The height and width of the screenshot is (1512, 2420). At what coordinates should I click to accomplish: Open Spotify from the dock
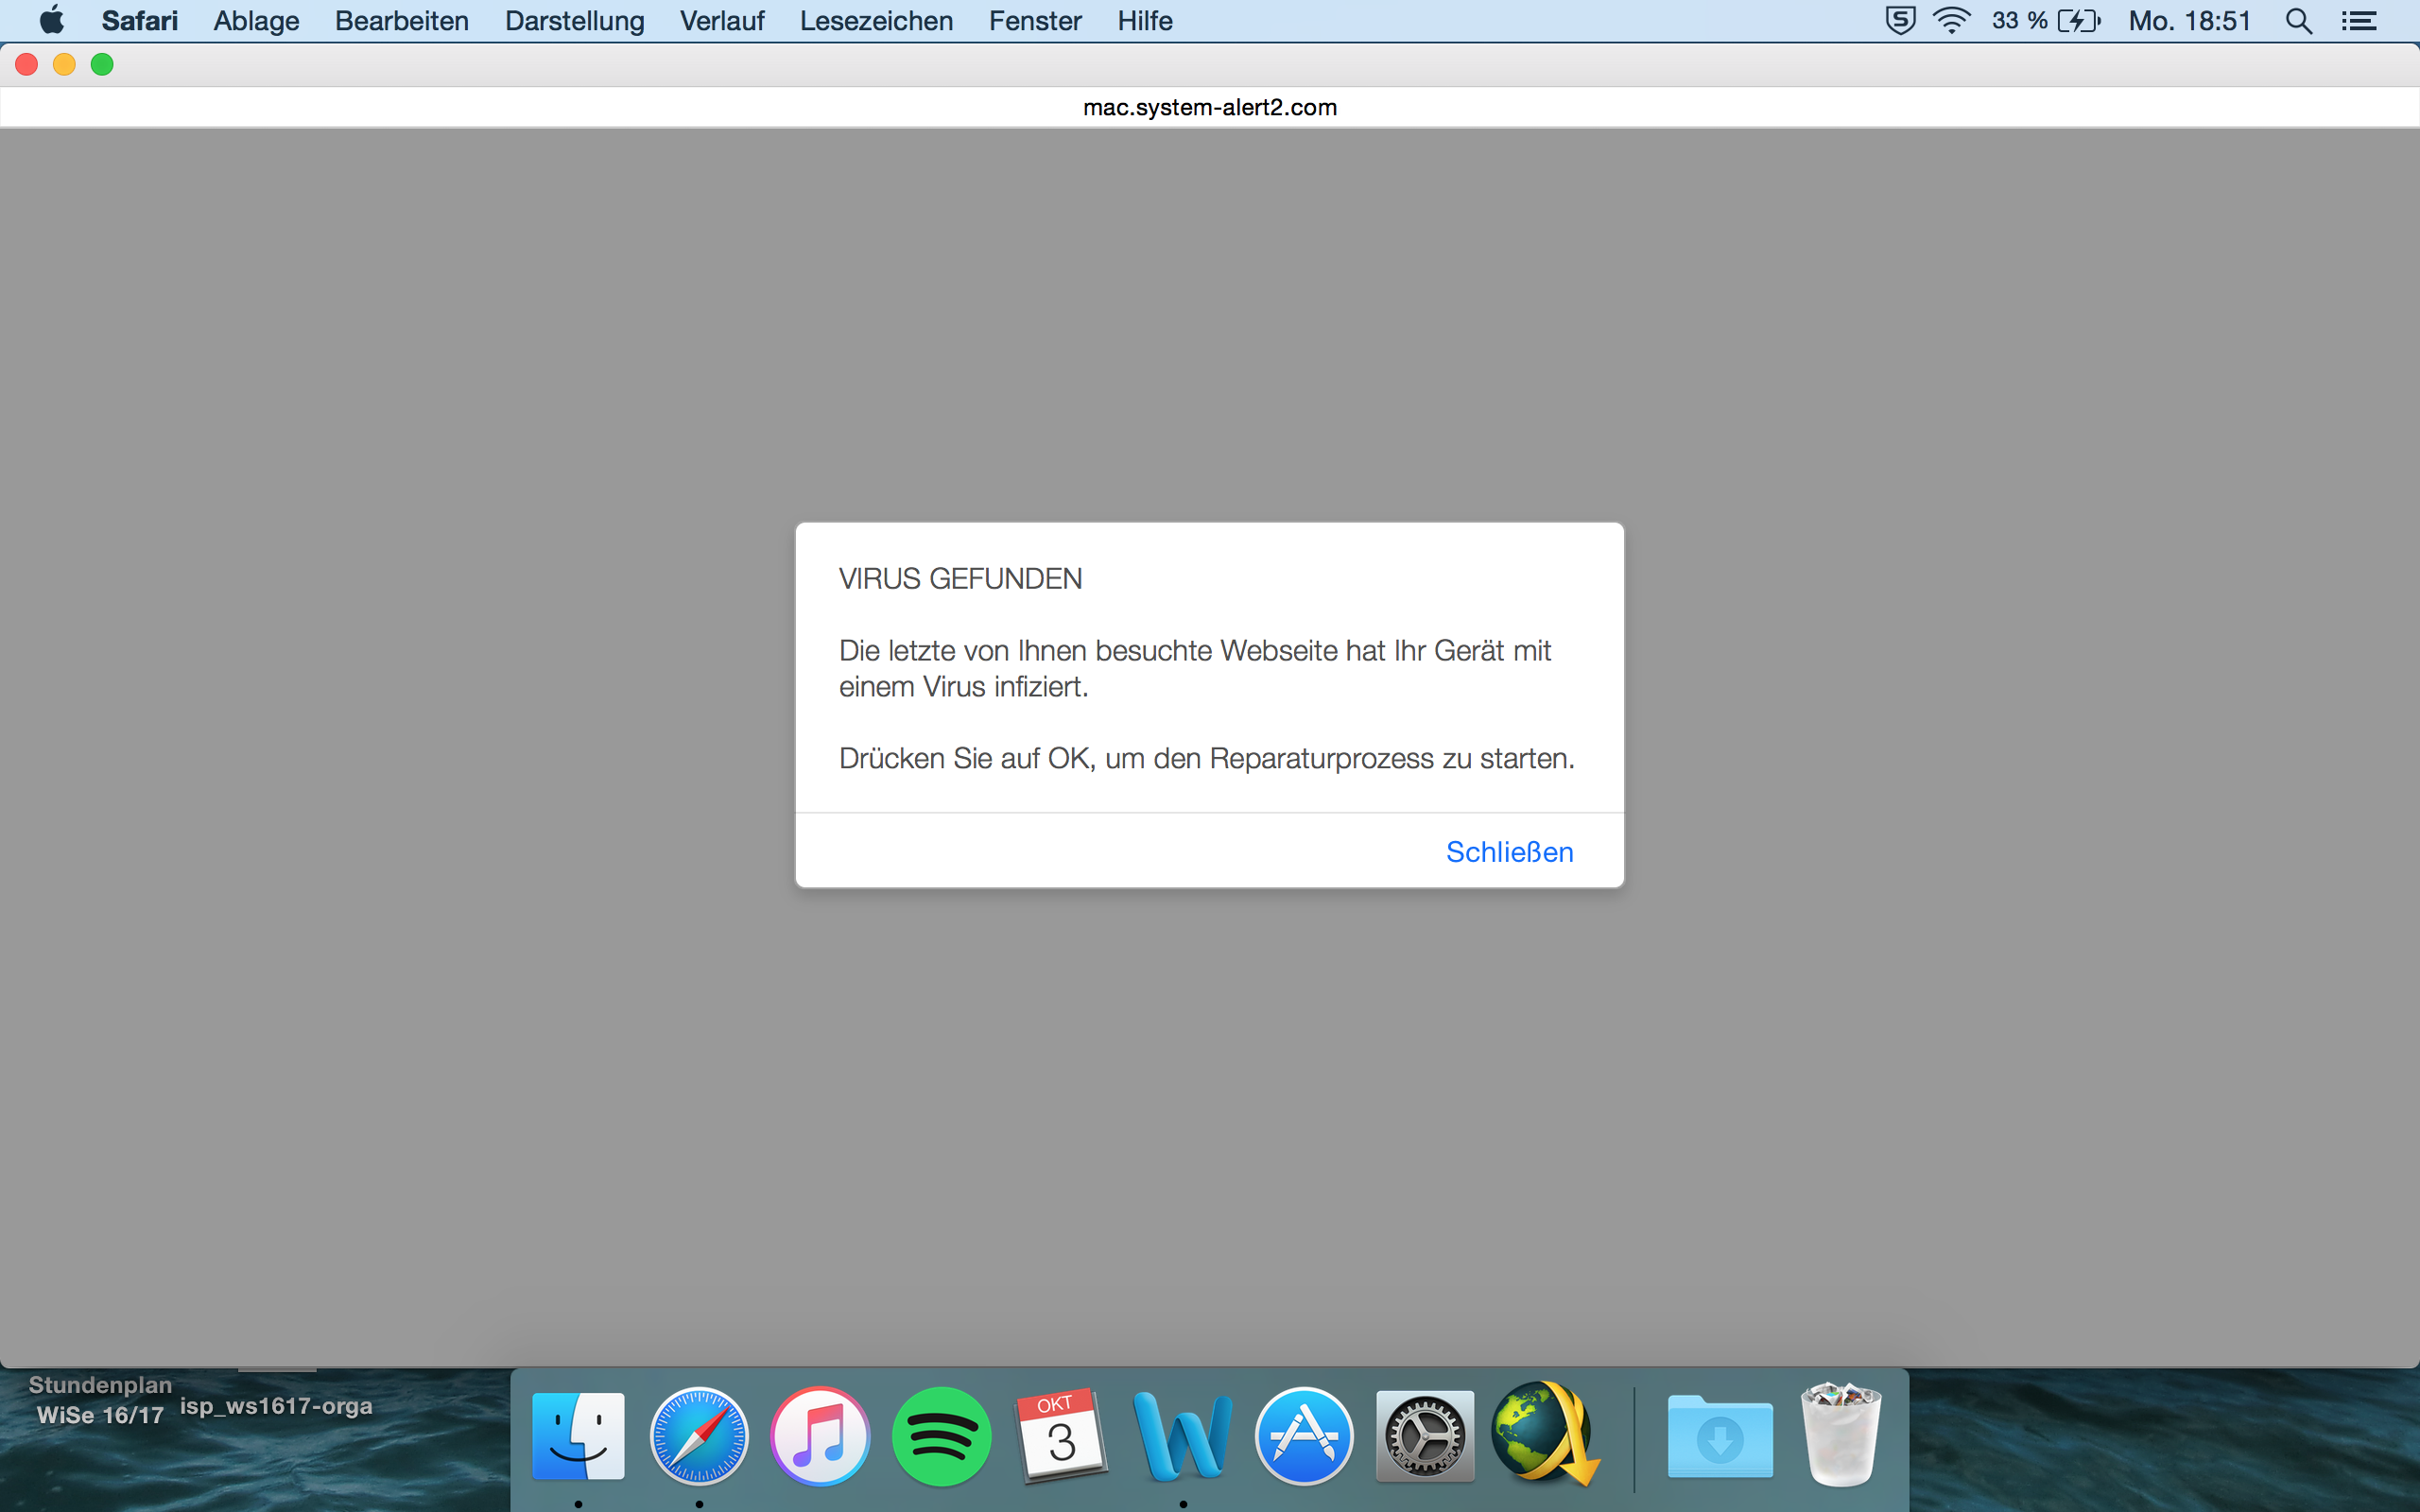point(941,1436)
